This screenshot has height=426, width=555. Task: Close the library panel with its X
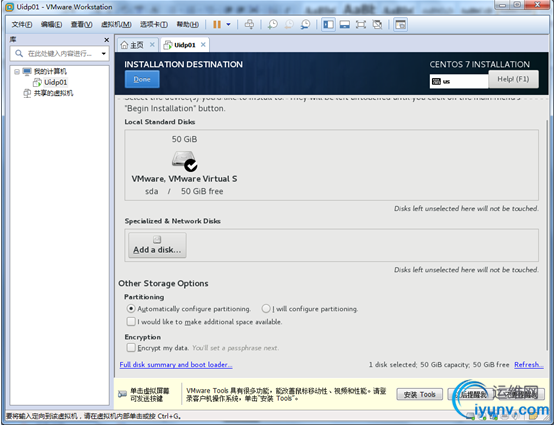point(106,40)
